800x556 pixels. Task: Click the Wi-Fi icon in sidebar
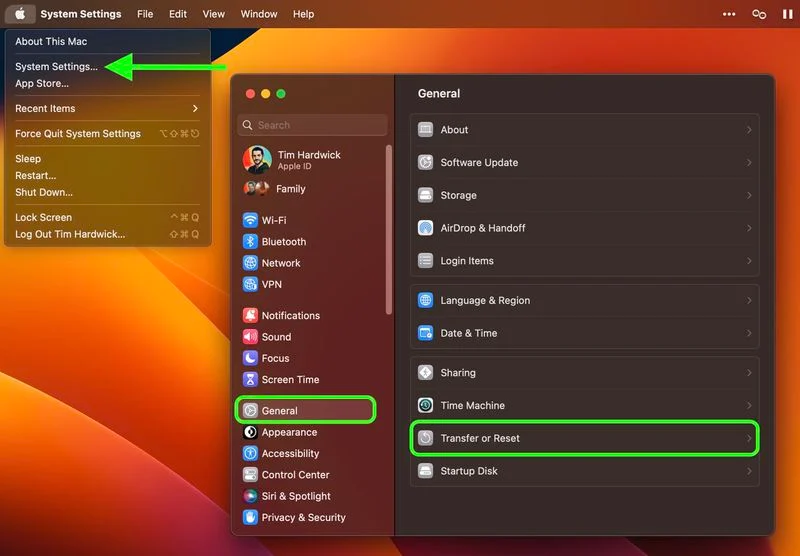pos(250,220)
